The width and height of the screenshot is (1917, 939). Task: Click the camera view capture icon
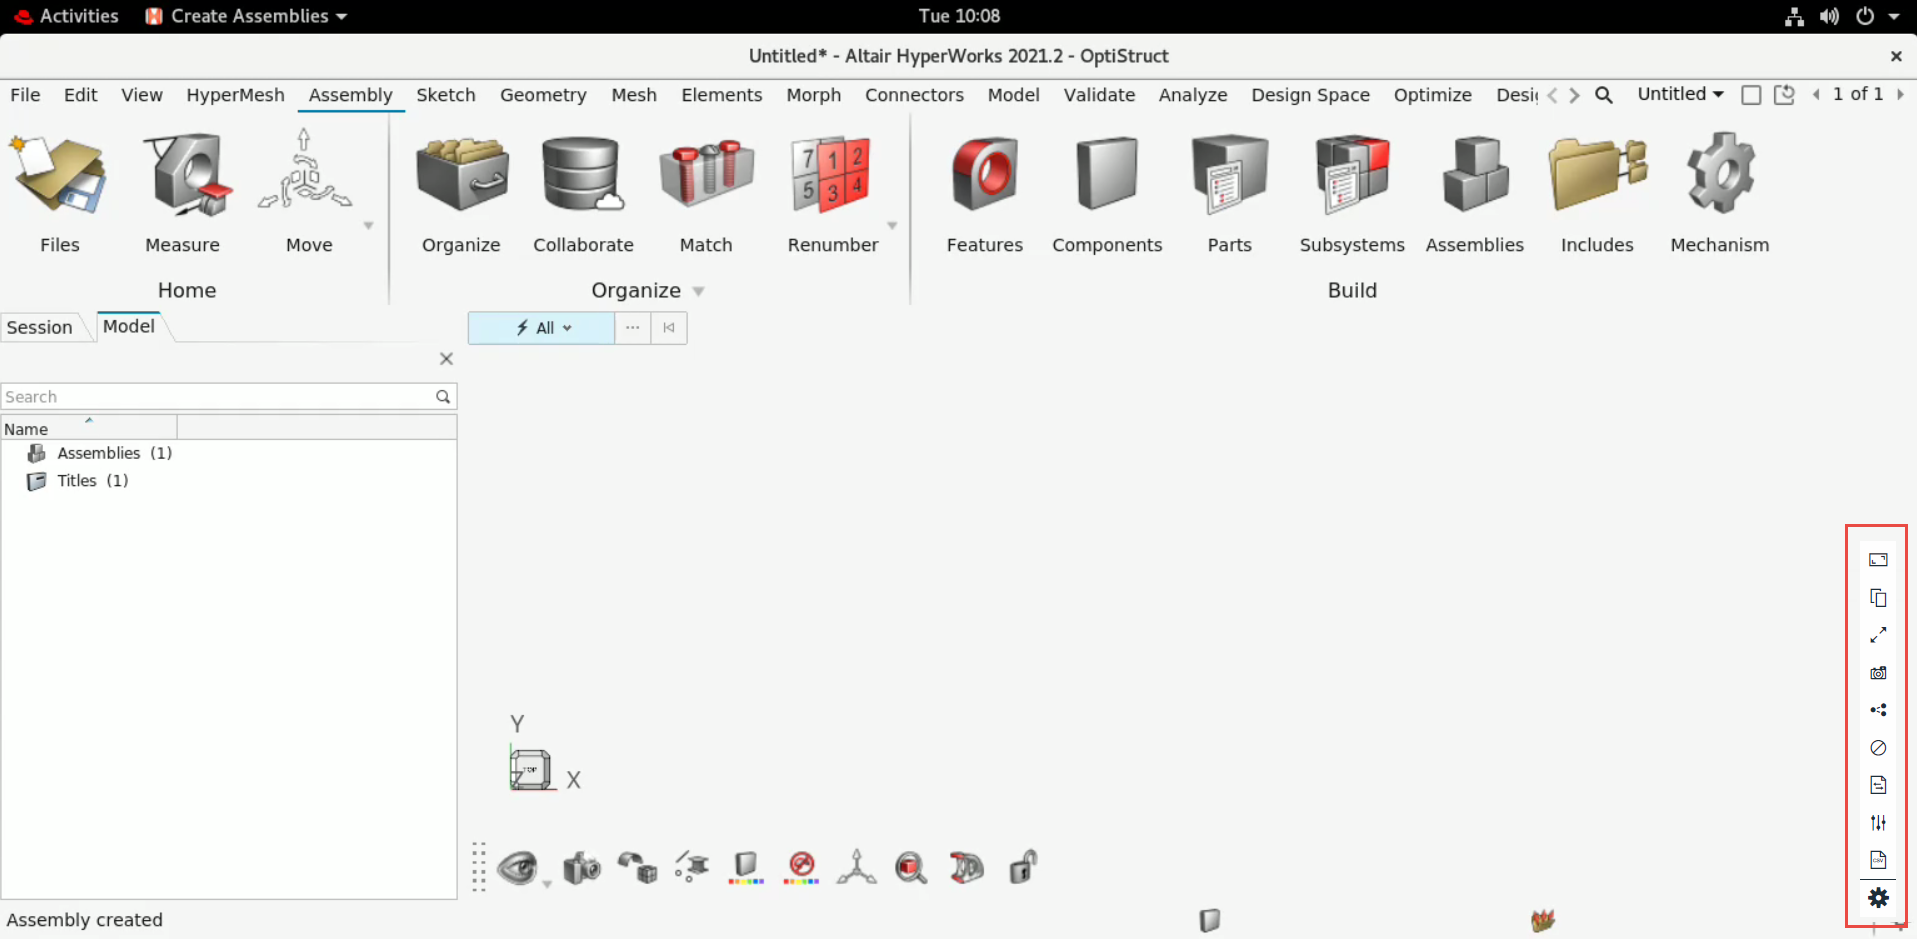pos(582,867)
